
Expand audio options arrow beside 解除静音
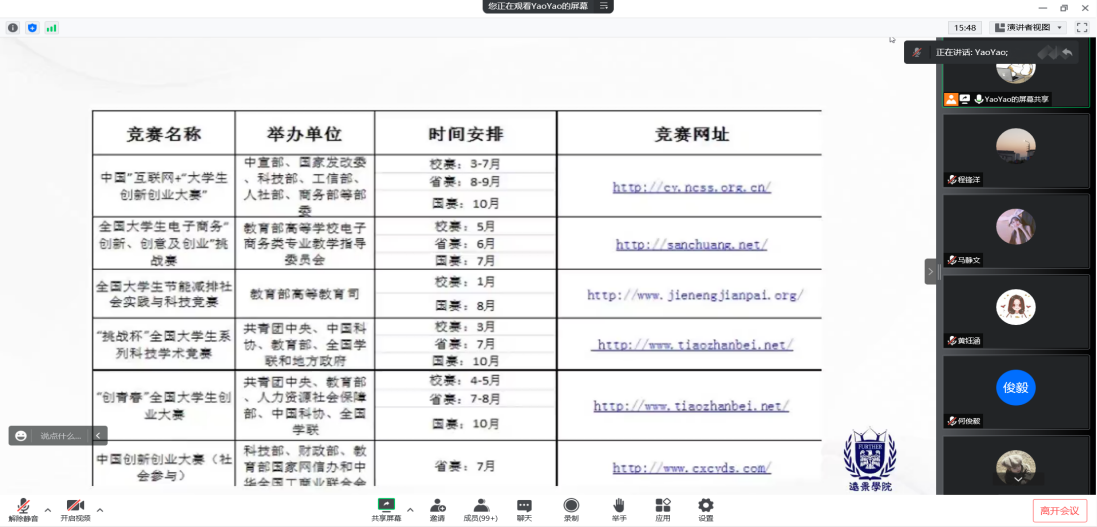(47, 510)
